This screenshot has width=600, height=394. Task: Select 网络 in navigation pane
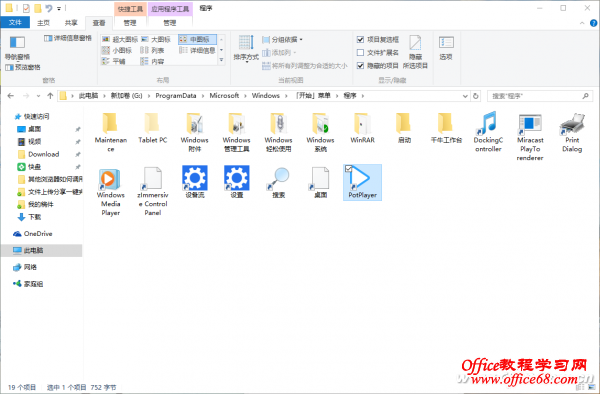[25, 267]
